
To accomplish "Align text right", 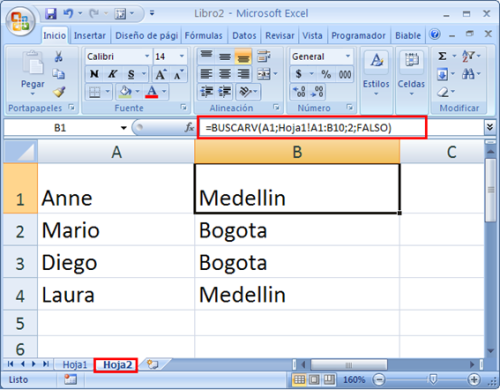I will tap(243, 74).
